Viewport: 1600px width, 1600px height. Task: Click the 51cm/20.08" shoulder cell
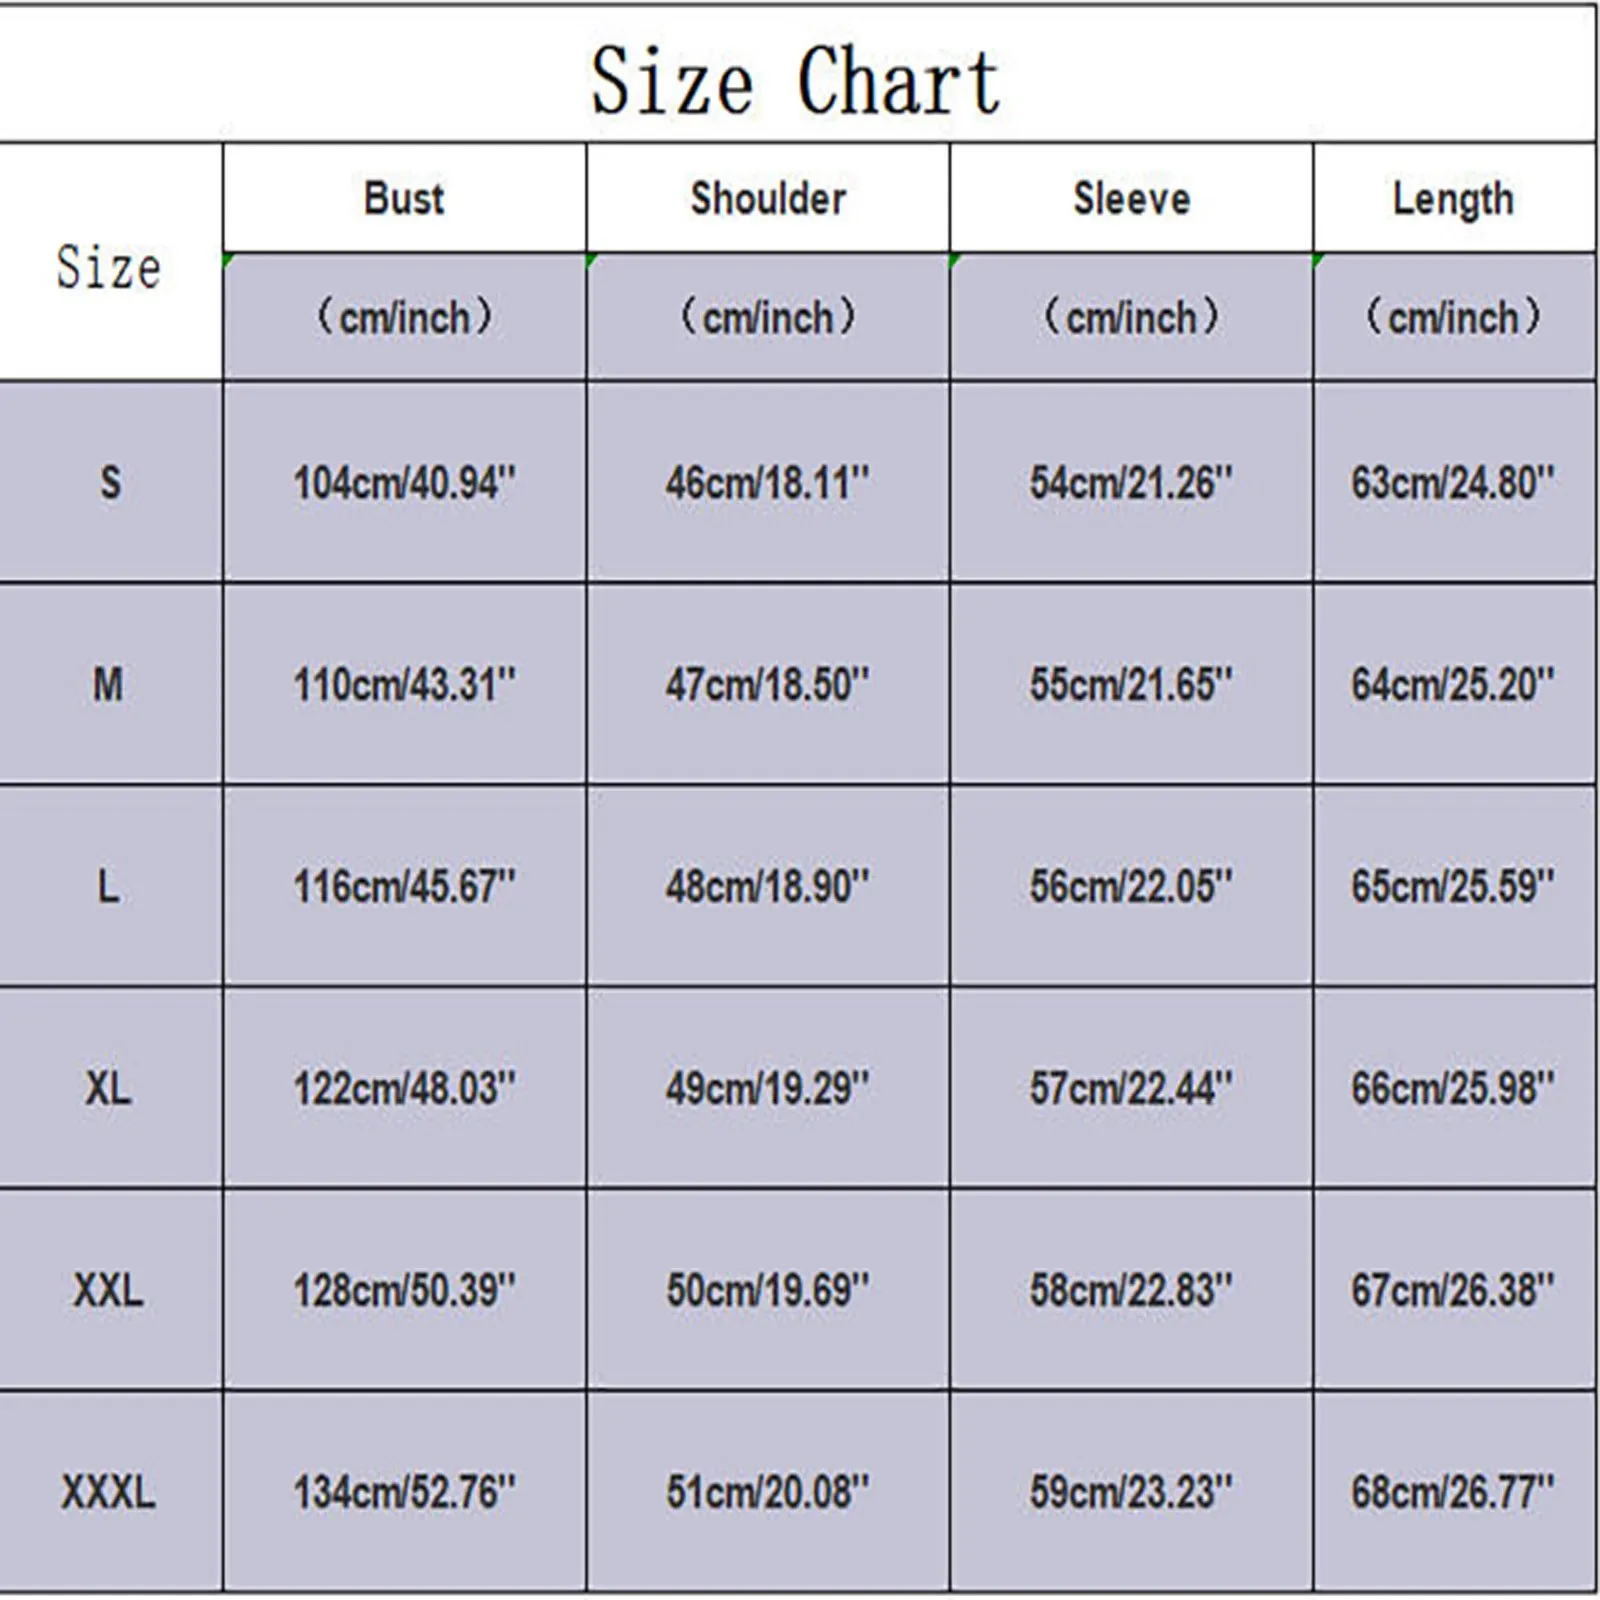click(x=768, y=1492)
